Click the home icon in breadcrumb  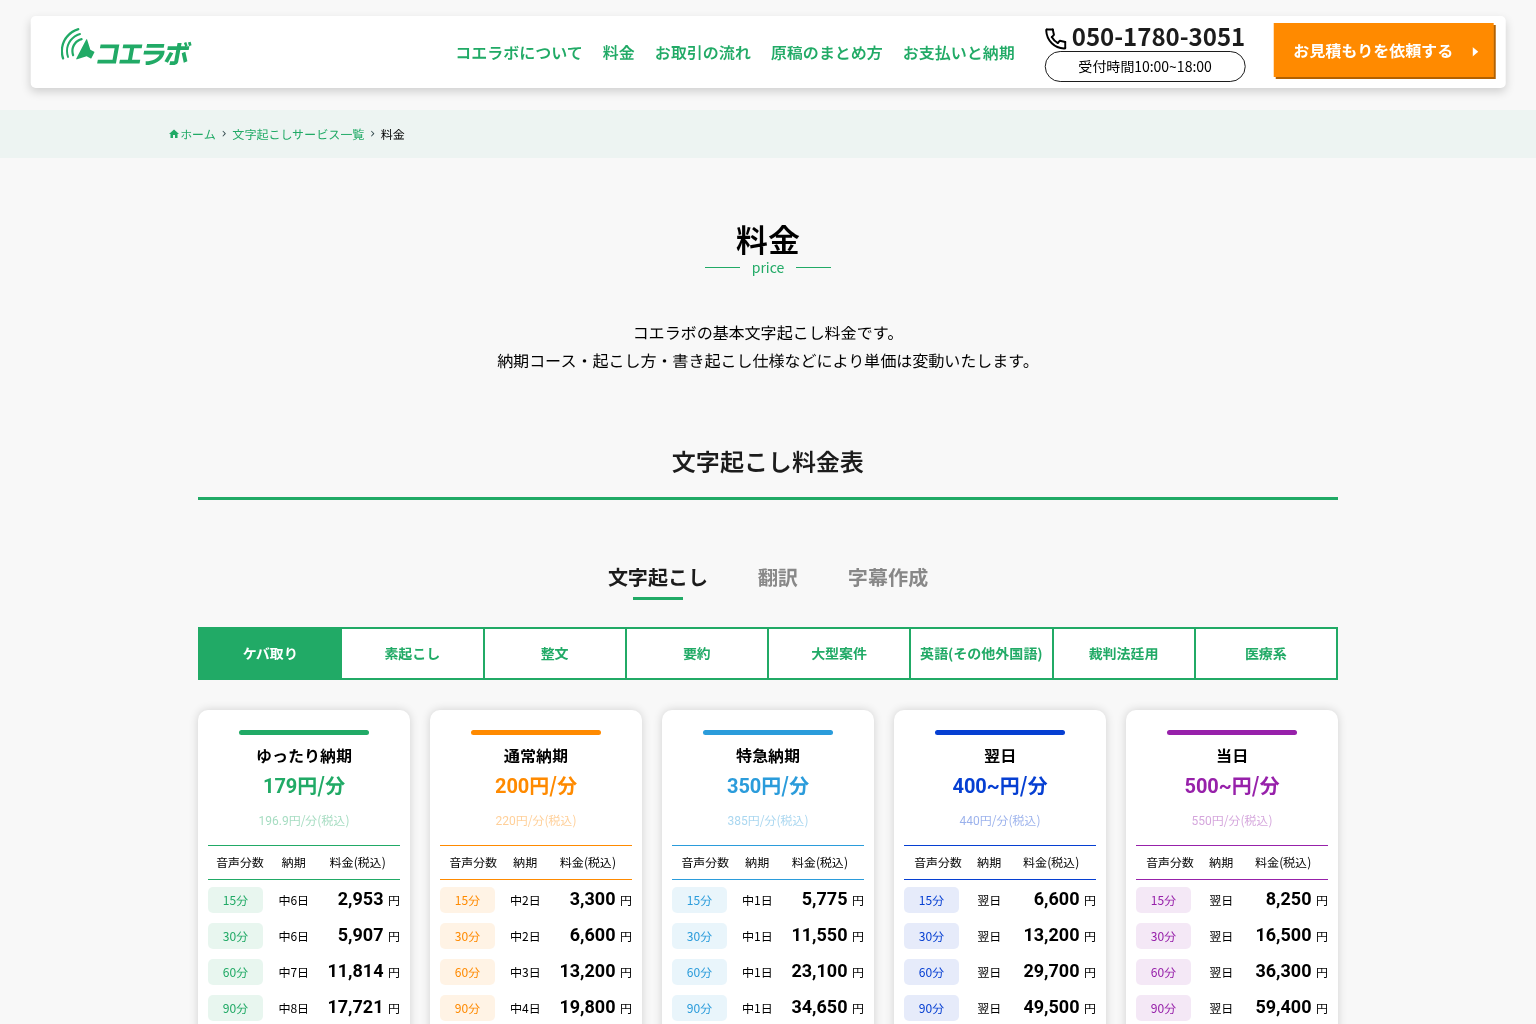click(x=174, y=134)
